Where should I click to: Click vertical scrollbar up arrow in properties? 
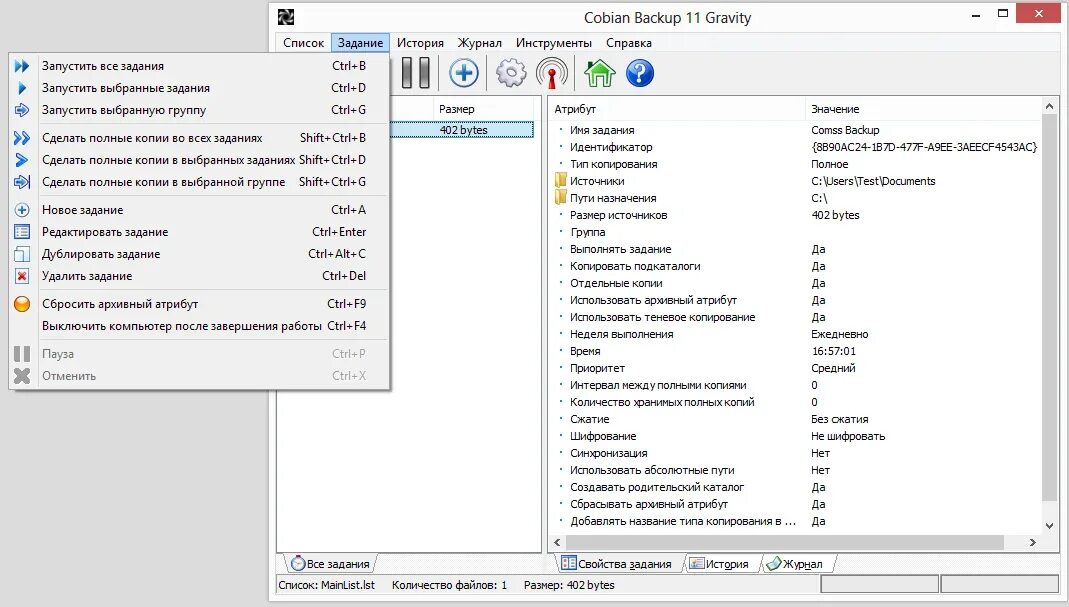(x=1049, y=106)
